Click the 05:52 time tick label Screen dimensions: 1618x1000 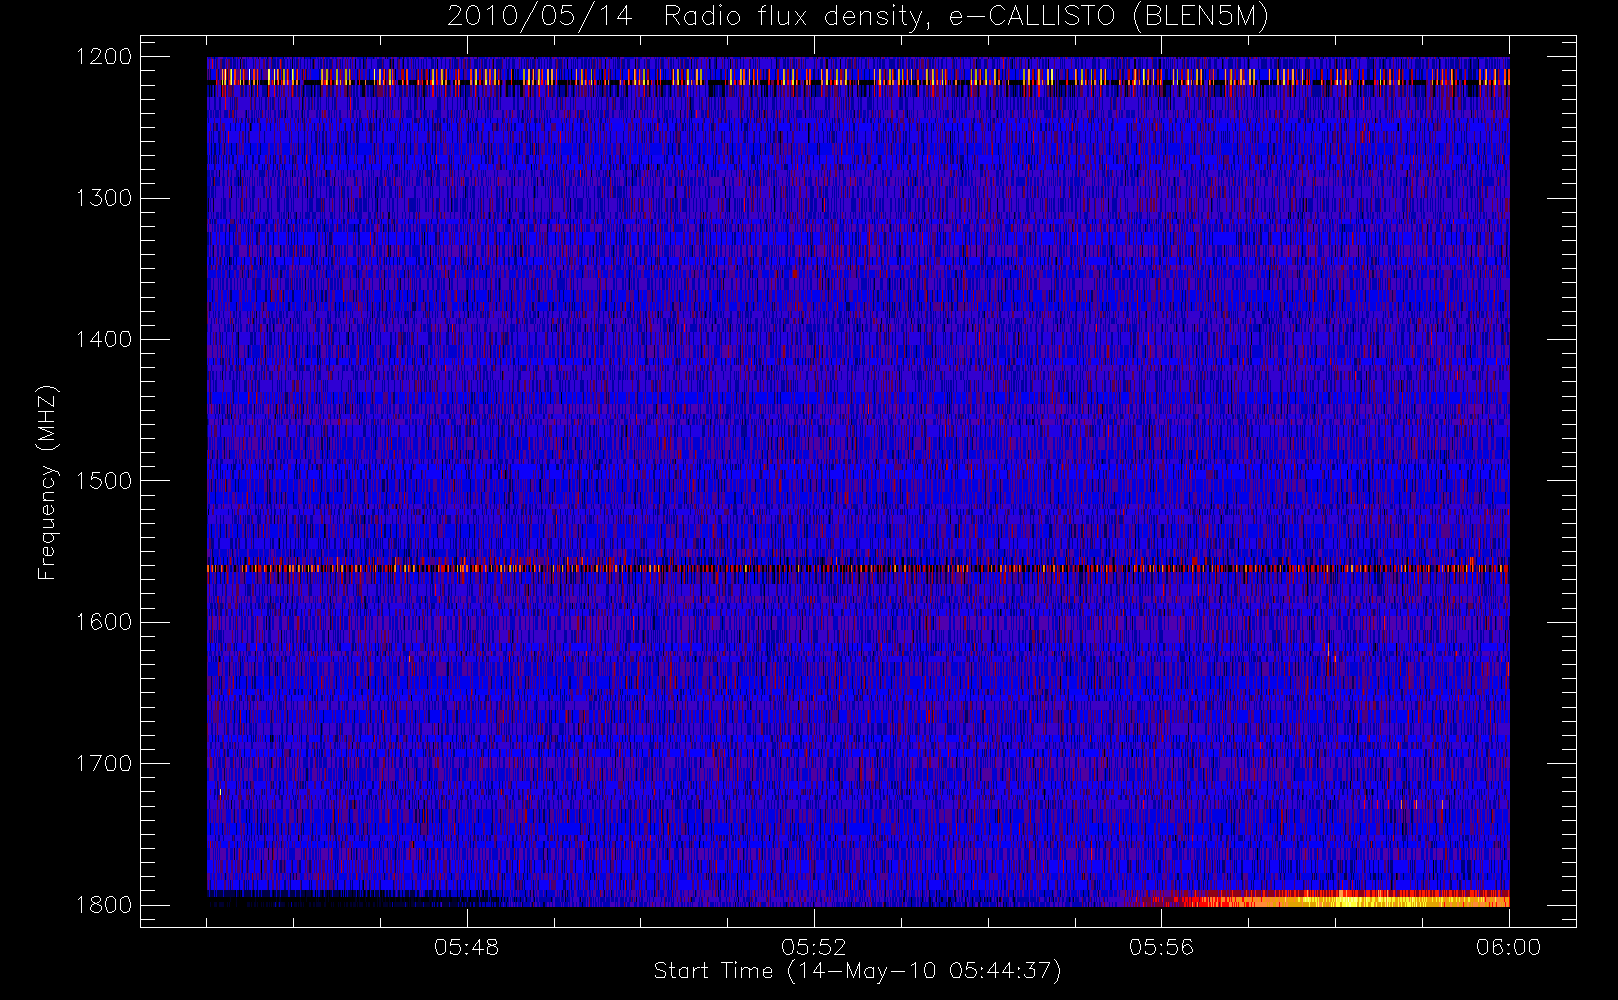[x=814, y=947]
